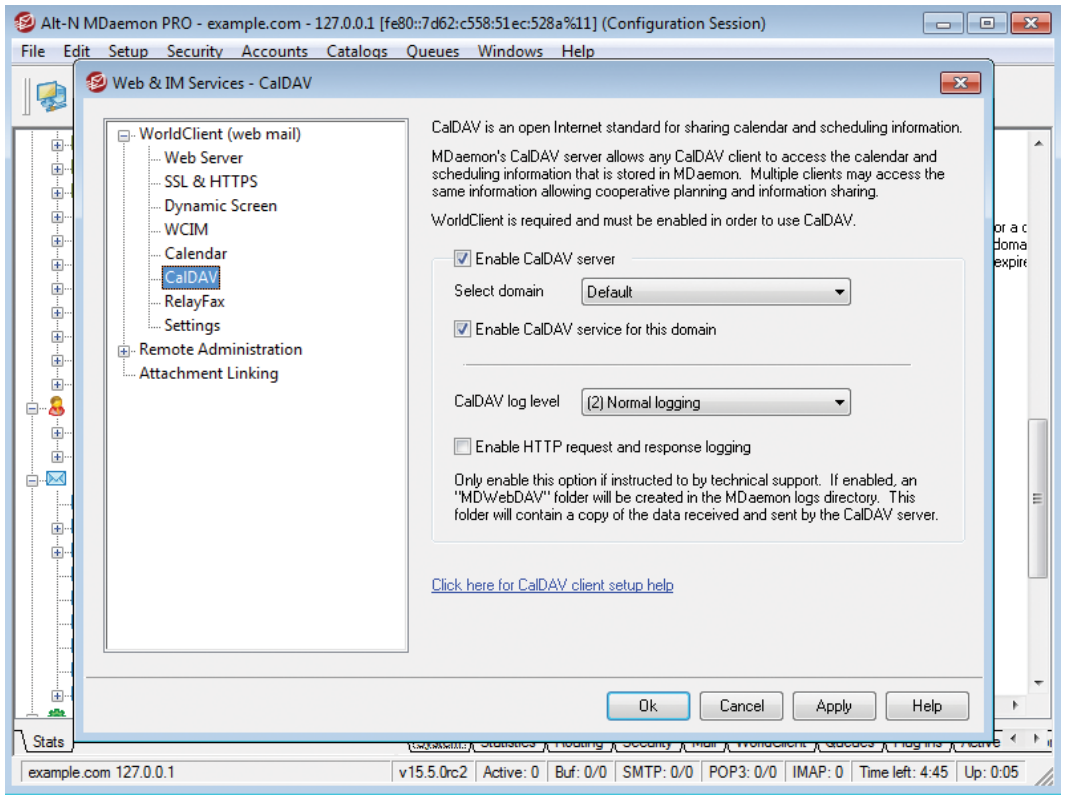Open the Catalogs menu
The height and width of the screenshot is (799, 1067).
pos(357,51)
